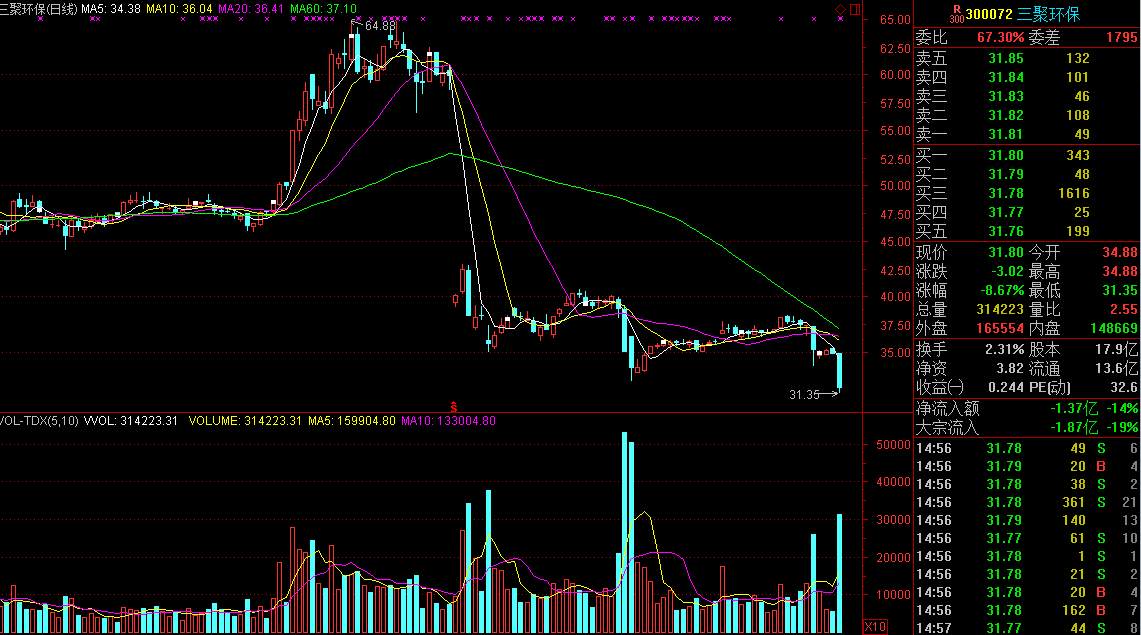
Task: Open the 三聚环保(日线) period label
Action: 38,9
